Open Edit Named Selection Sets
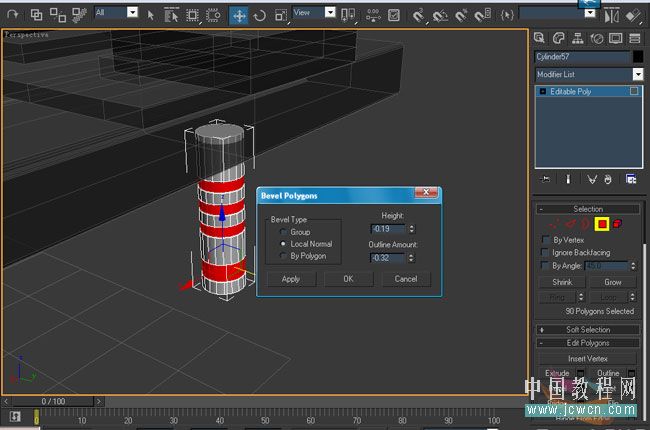 point(507,15)
